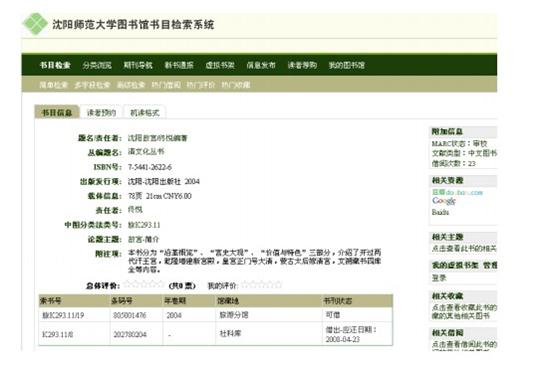Screen dimensions: 560x366
Task: Click the 佟悦 author value
Action: (135, 210)
